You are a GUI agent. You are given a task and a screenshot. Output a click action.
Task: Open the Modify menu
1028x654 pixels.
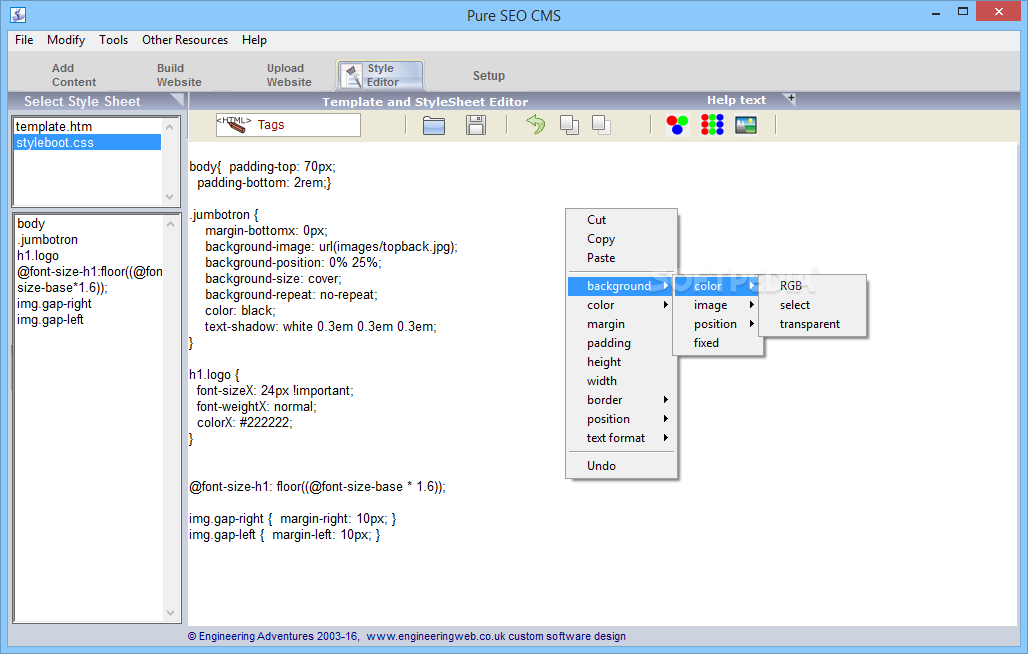(x=66, y=40)
